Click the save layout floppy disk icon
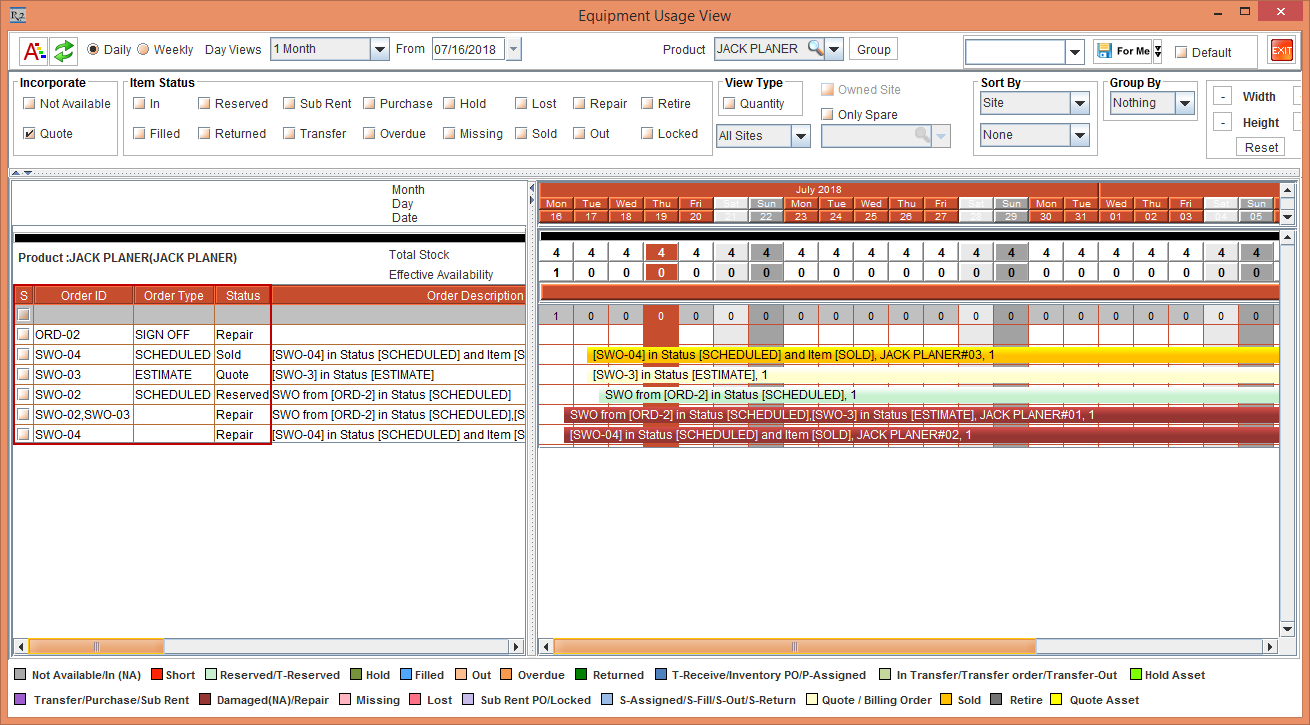Screen dimensions: 1310x725 click(x=1103, y=50)
